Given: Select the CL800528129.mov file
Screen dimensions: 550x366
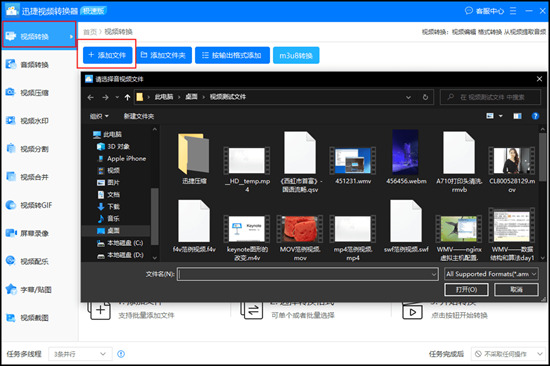Looking at the screenshot, I should click(512, 169).
